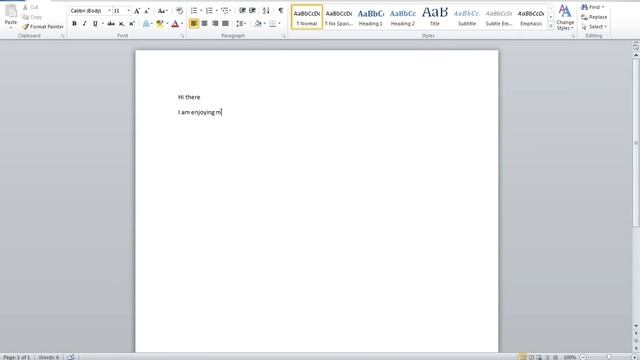Click the word count in status bar
This screenshot has width=640, height=360.
point(49,357)
